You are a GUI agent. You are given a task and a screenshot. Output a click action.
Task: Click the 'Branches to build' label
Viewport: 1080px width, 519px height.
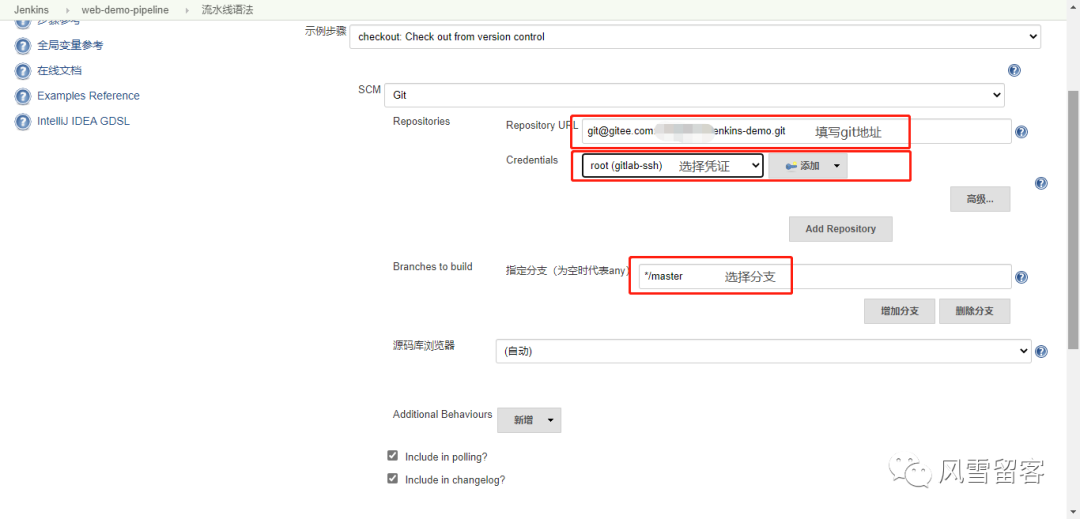point(433,266)
